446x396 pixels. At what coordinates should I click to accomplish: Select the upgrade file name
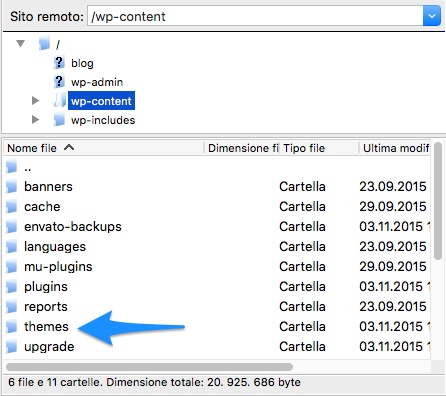point(49,347)
